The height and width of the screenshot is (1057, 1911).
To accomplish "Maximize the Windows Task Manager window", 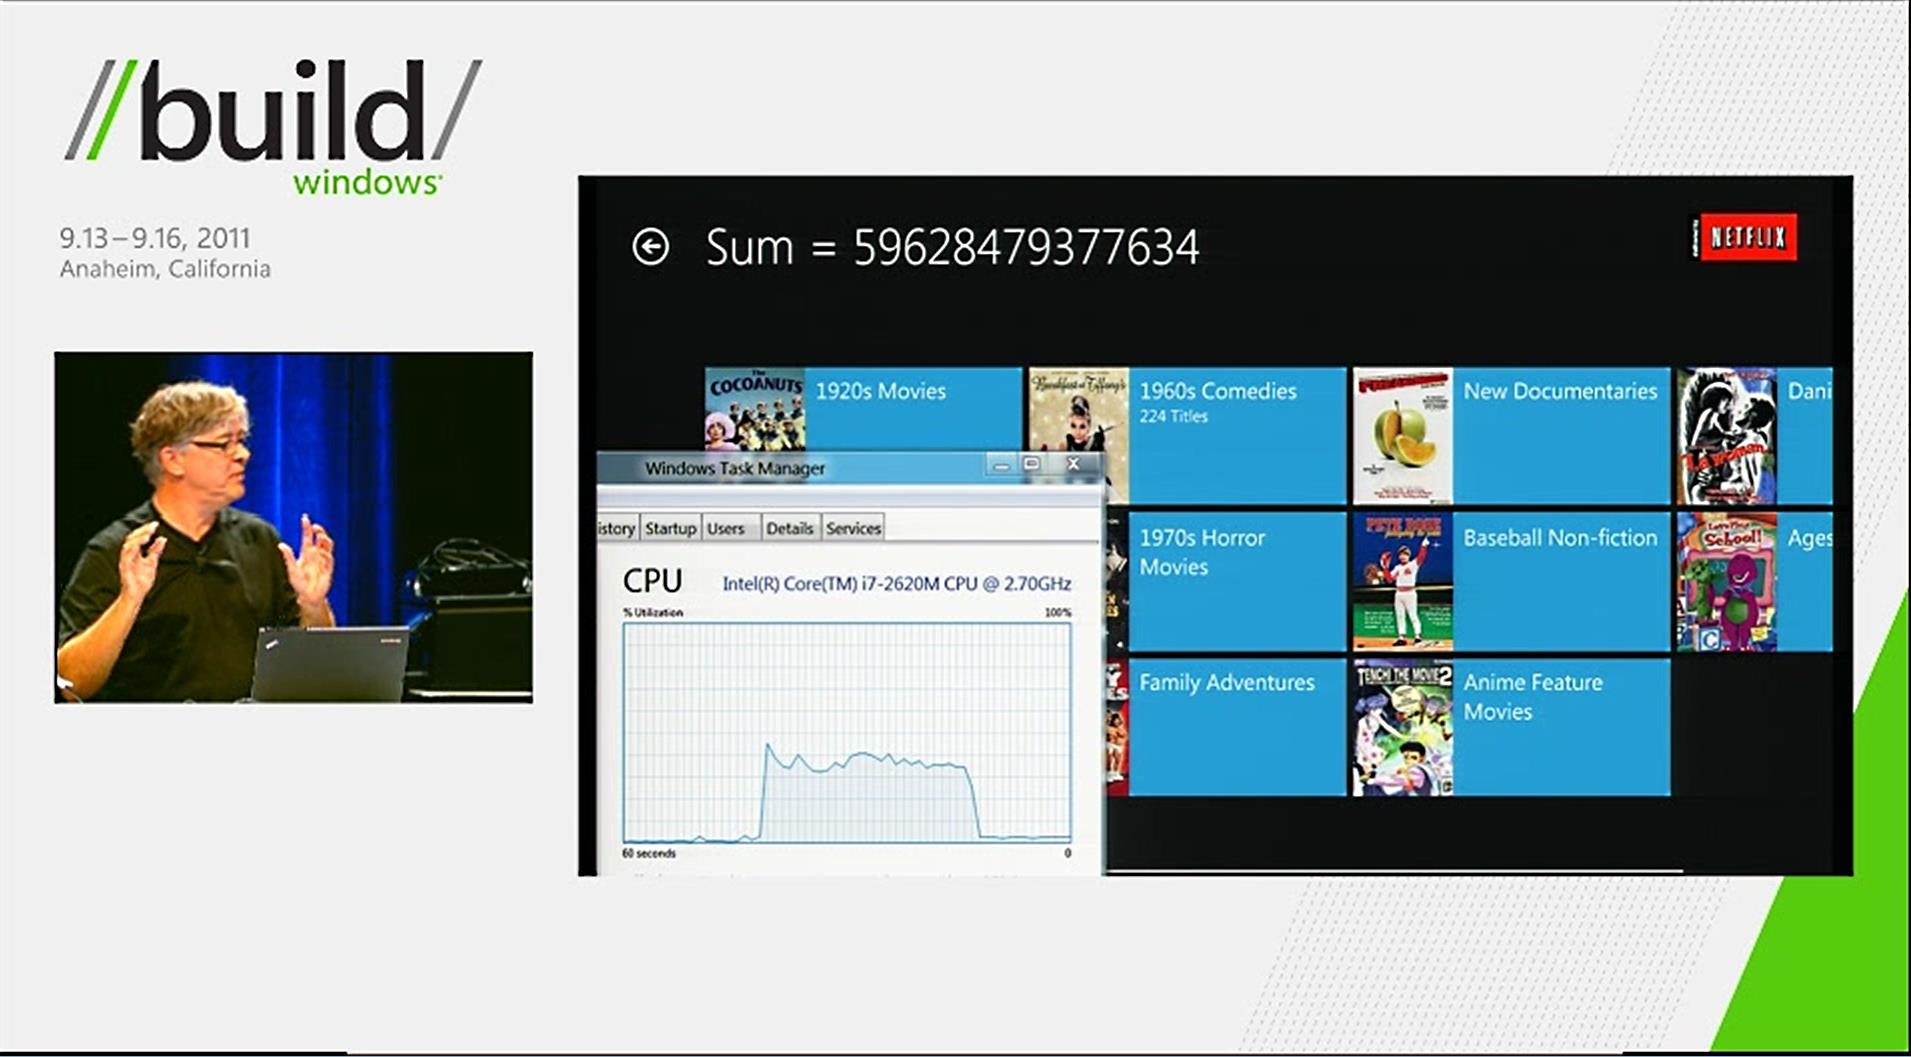I will (x=1032, y=464).
